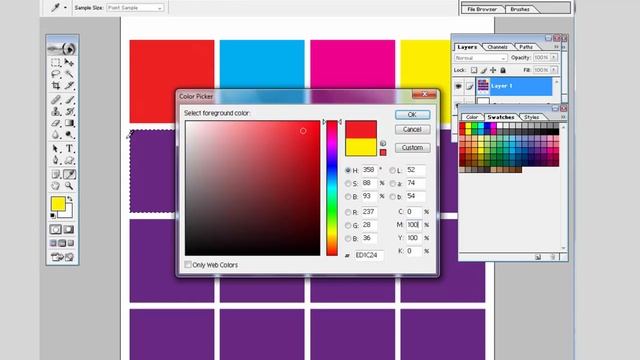The width and height of the screenshot is (640, 360).
Task: Open the Fill slider arrow
Action: (554, 70)
